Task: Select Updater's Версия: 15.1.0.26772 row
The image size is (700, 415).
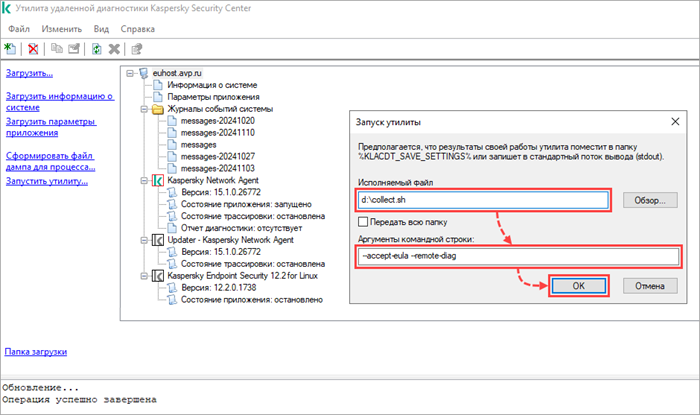Action: point(221,252)
